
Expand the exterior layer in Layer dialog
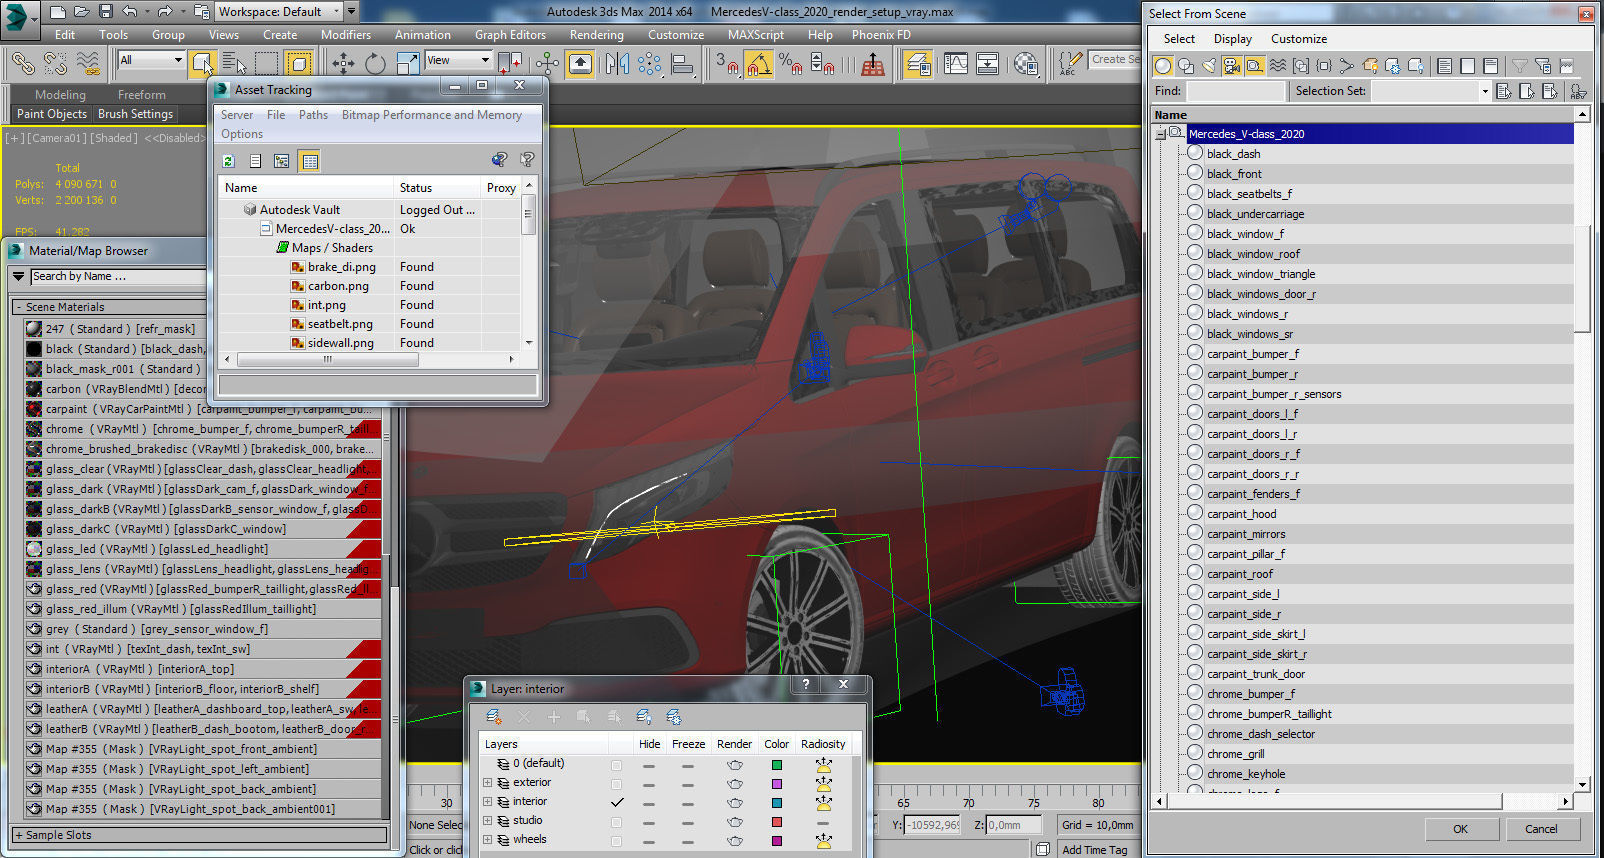click(x=488, y=783)
